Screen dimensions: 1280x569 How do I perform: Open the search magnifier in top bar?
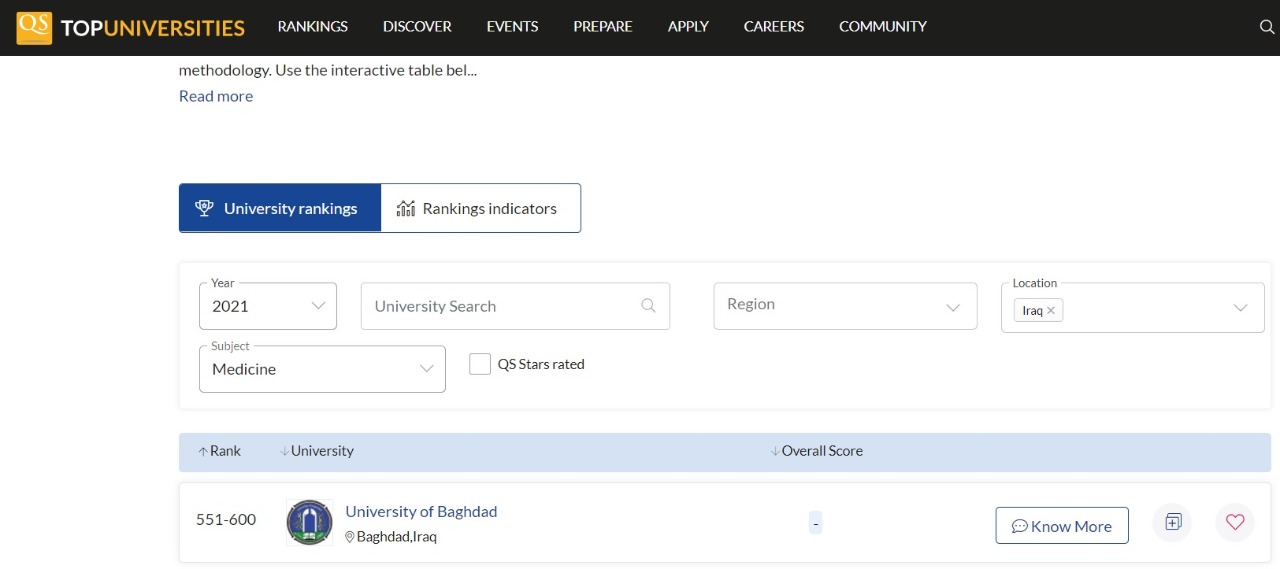pos(1266,27)
